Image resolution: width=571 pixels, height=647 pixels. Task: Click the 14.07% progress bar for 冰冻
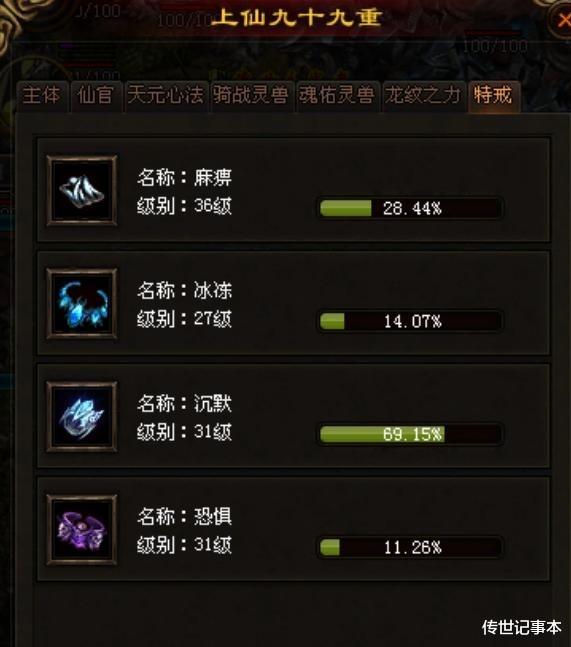coord(411,321)
